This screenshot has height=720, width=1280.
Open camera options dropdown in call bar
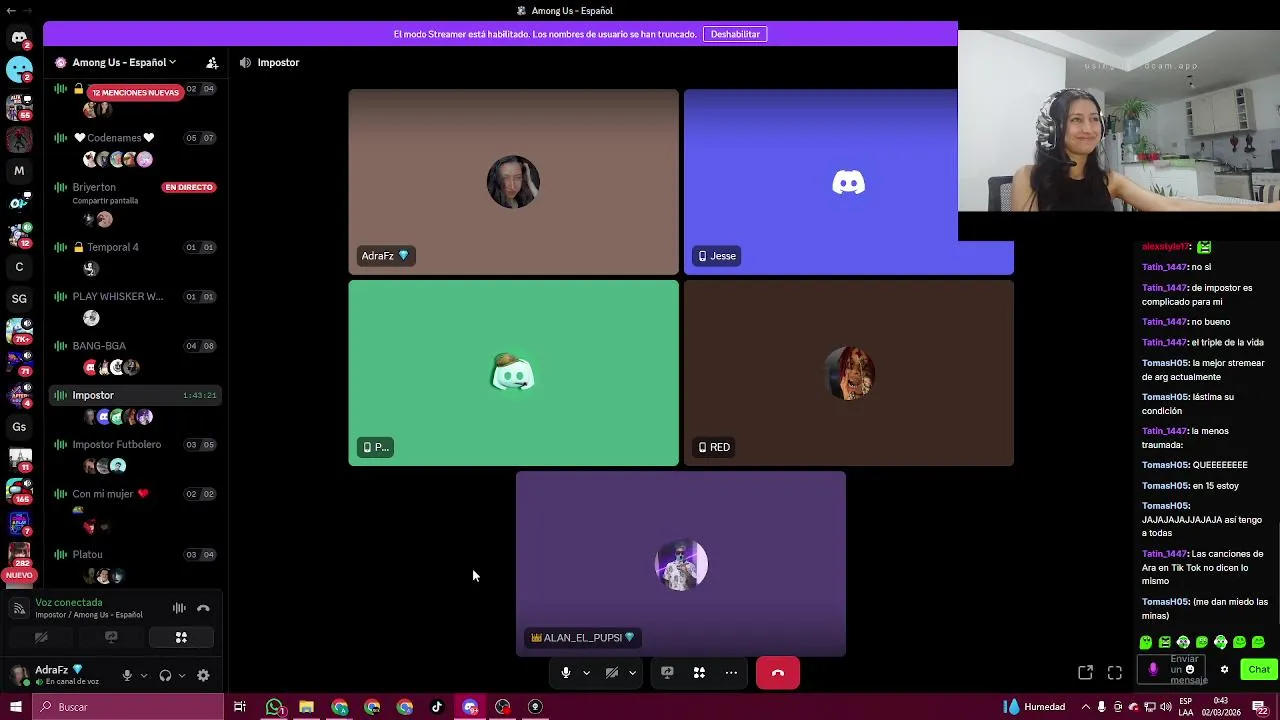(x=632, y=672)
